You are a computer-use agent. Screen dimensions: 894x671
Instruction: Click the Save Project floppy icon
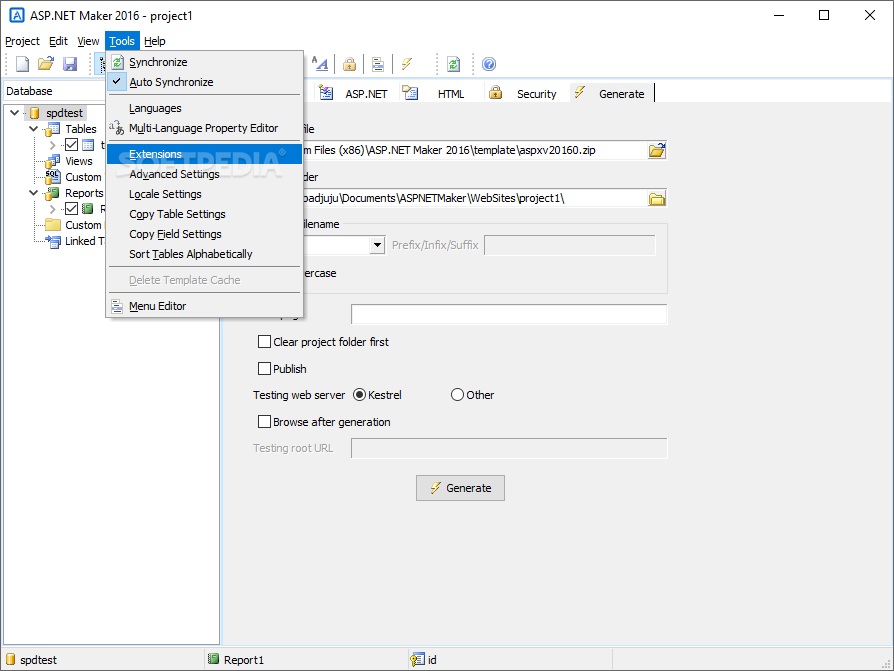pyautogui.click(x=70, y=64)
